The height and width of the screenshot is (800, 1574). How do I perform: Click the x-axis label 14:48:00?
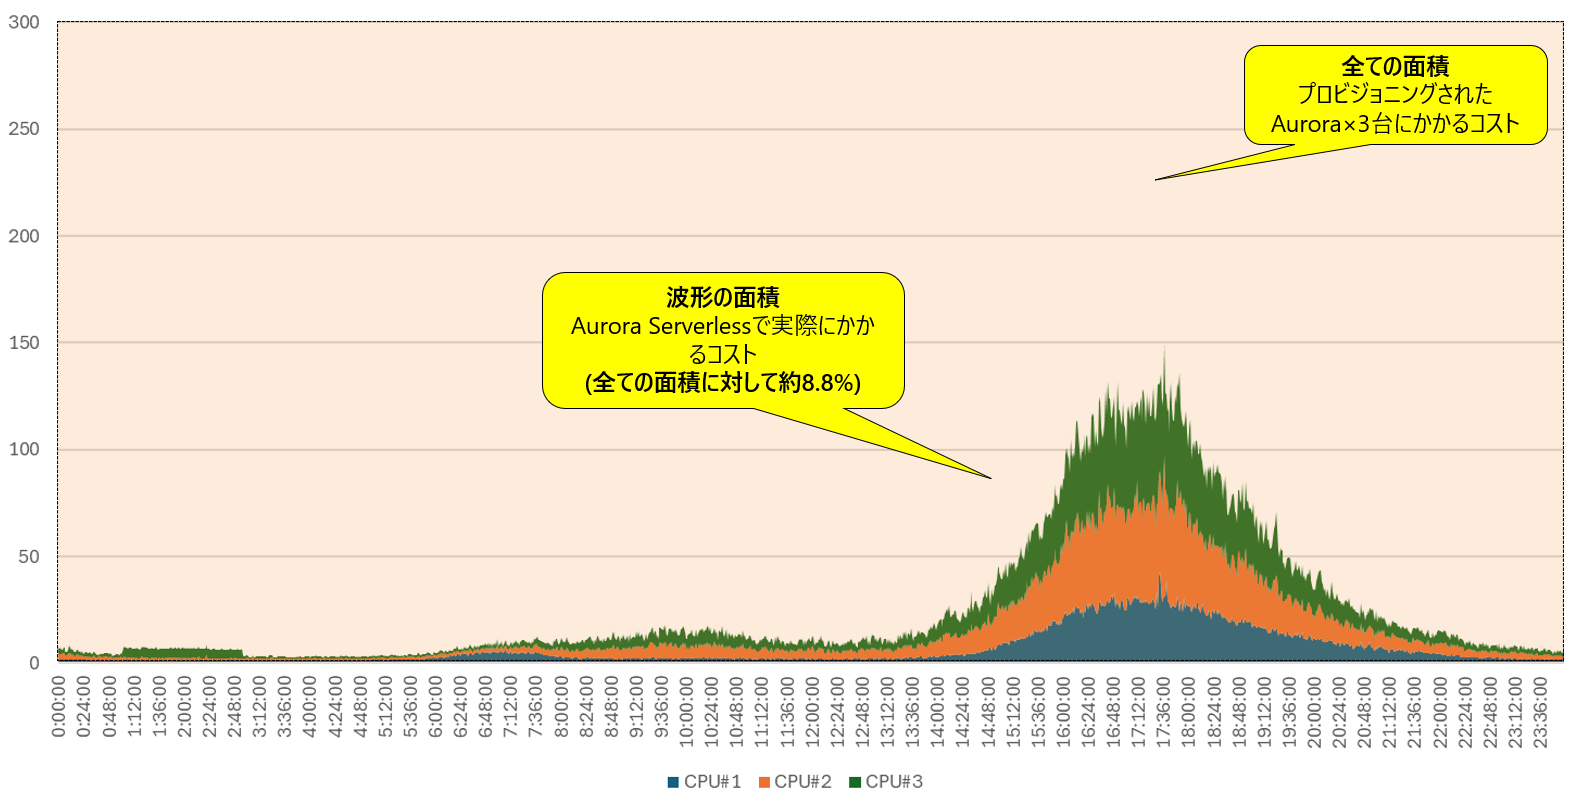pos(988,712)
